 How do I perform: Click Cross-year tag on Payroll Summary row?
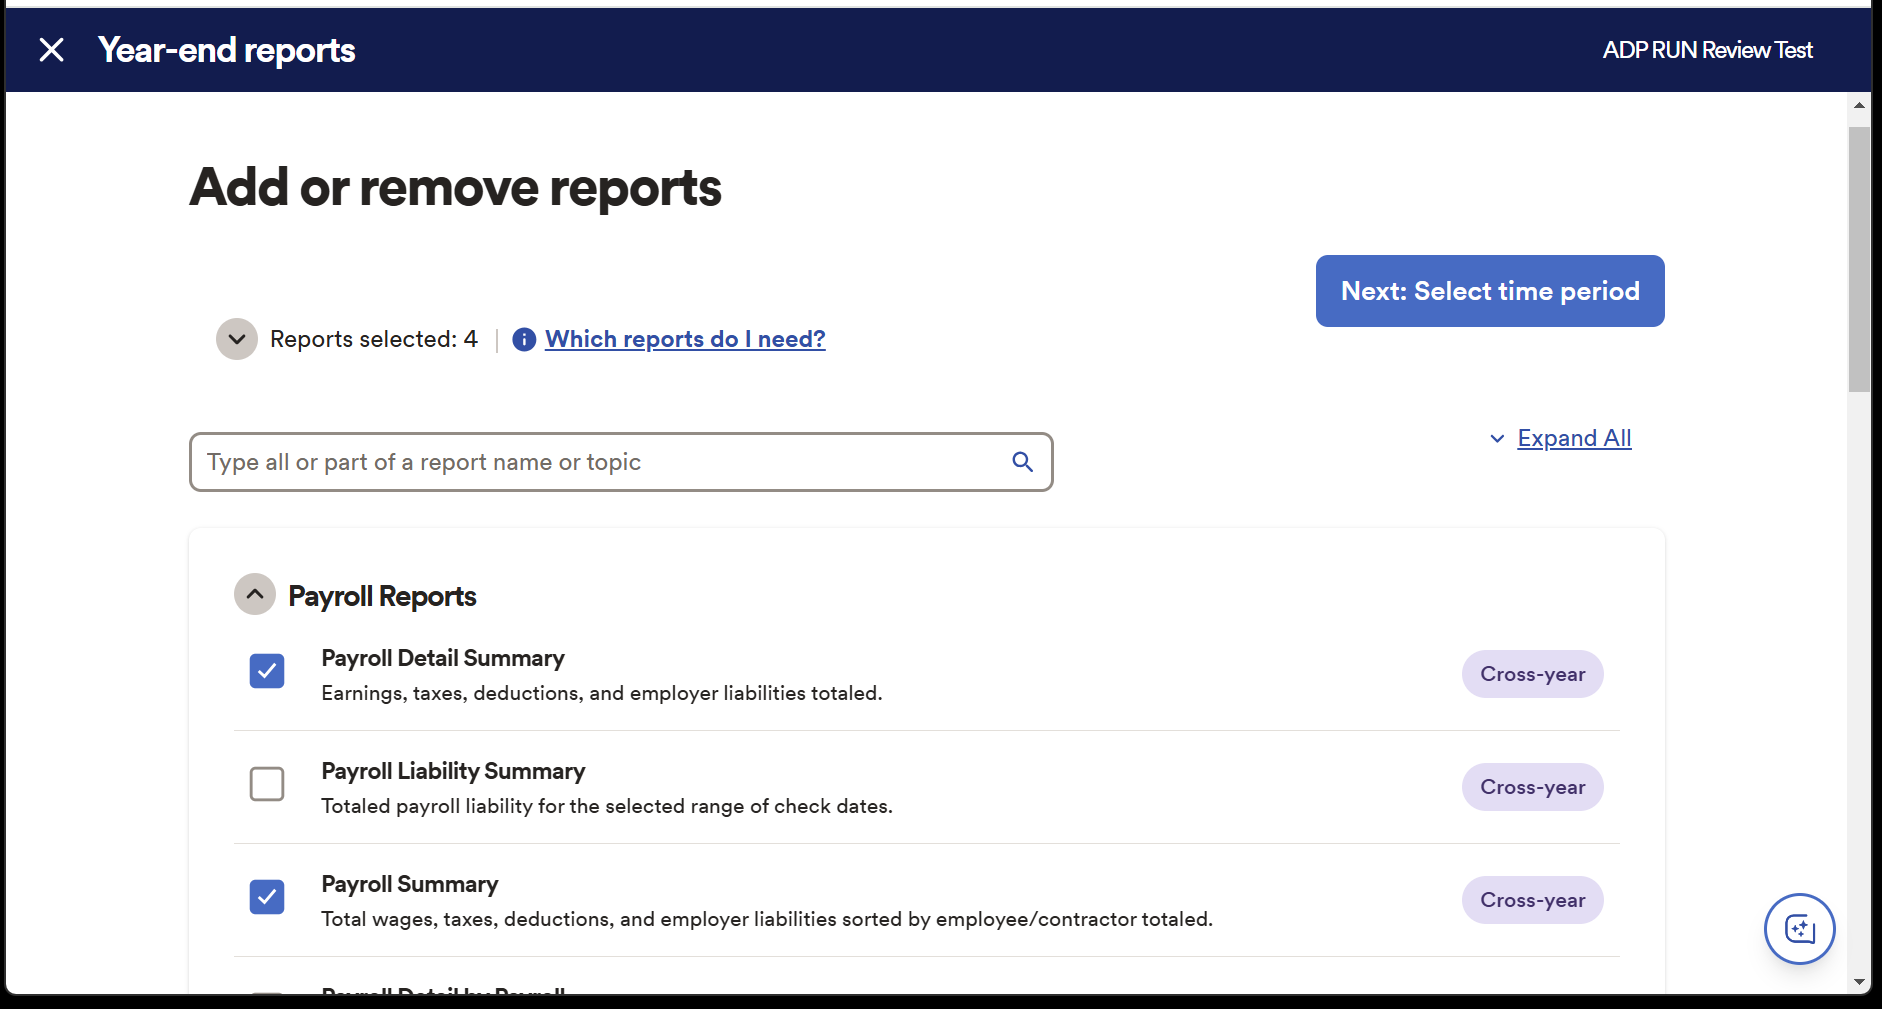(1532, 900)
